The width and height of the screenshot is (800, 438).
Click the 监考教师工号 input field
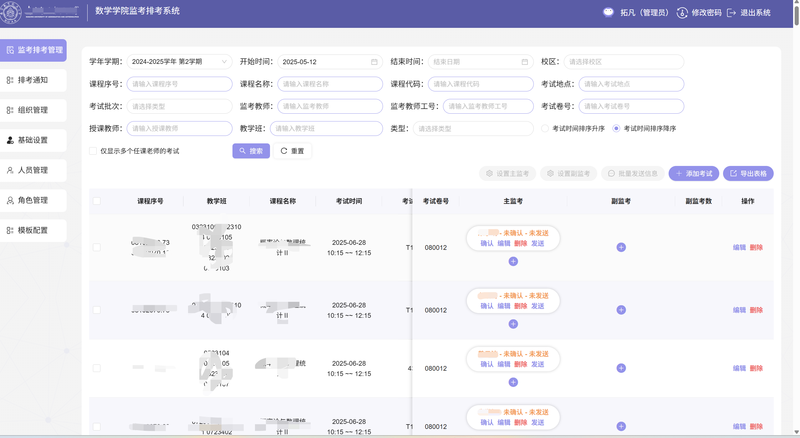[488, 106]
